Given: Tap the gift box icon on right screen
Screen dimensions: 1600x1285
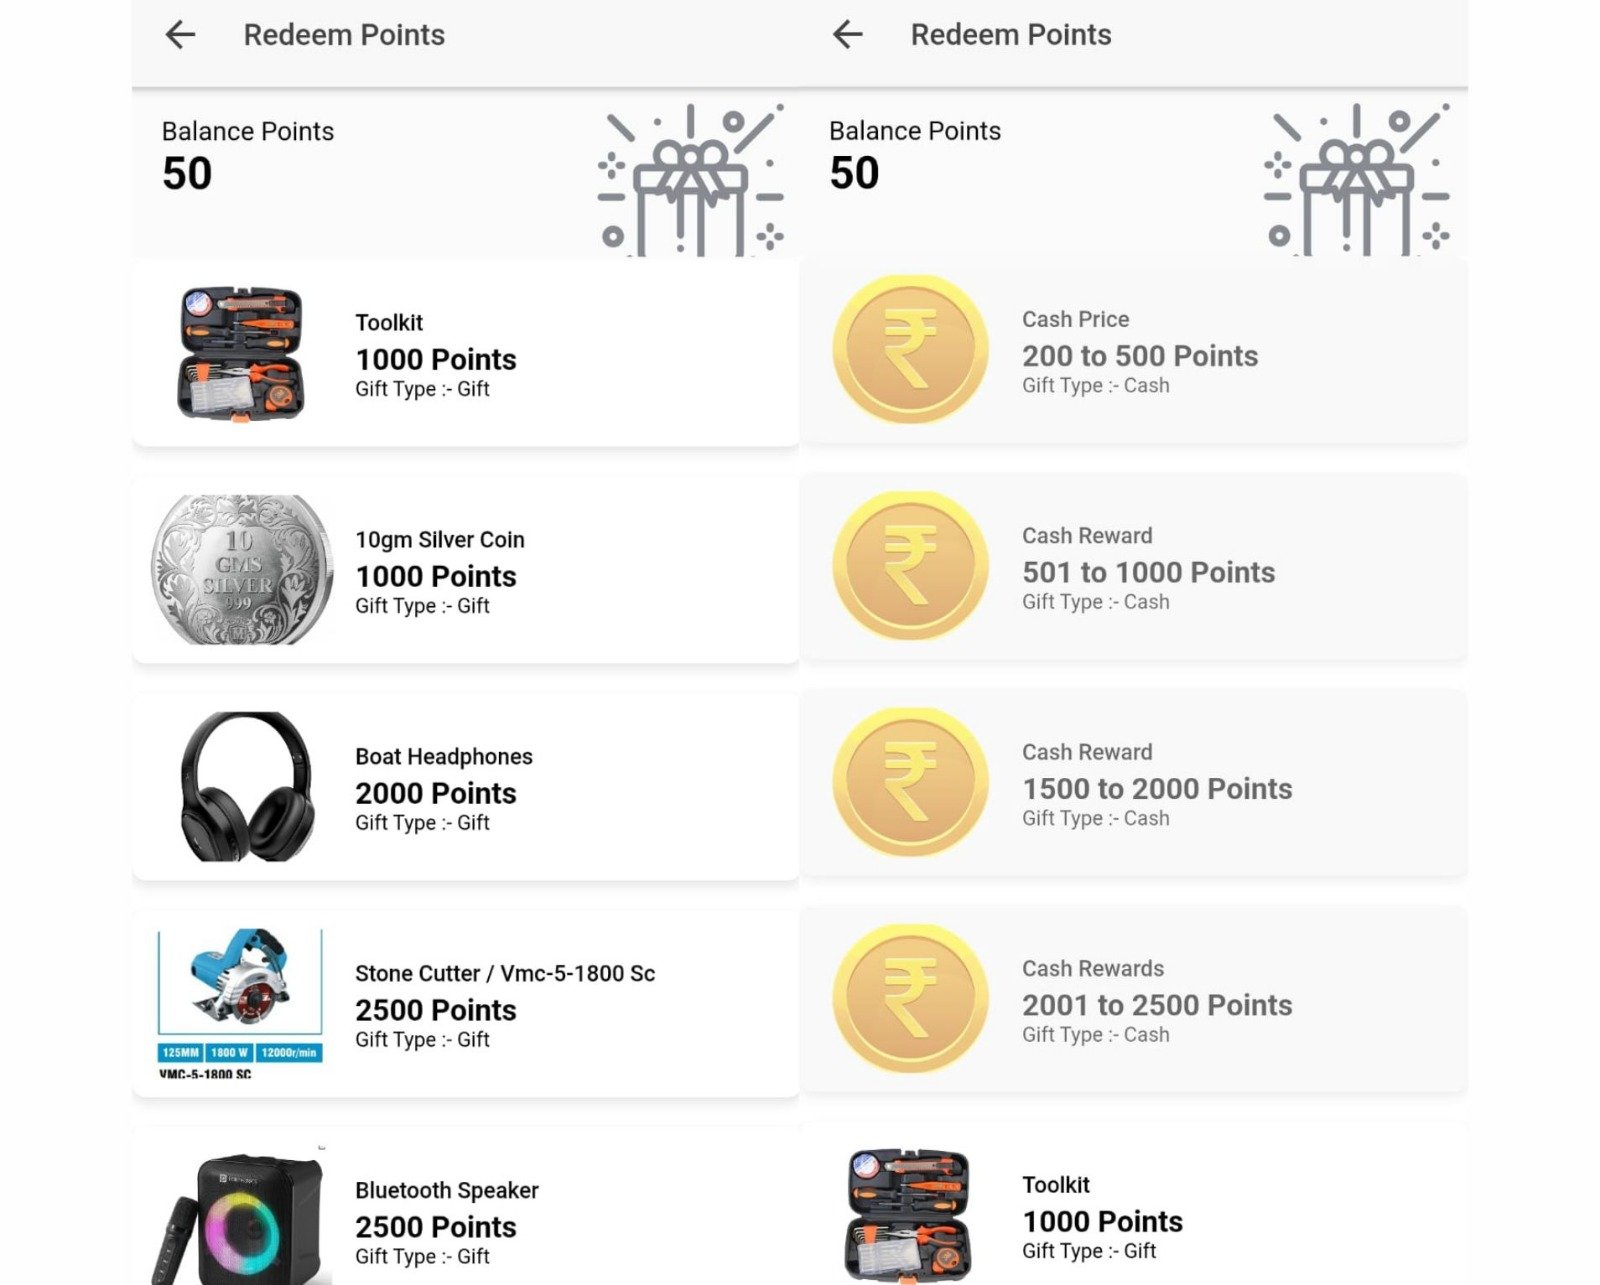Looking at the screenshot, I should (1356, 182).
